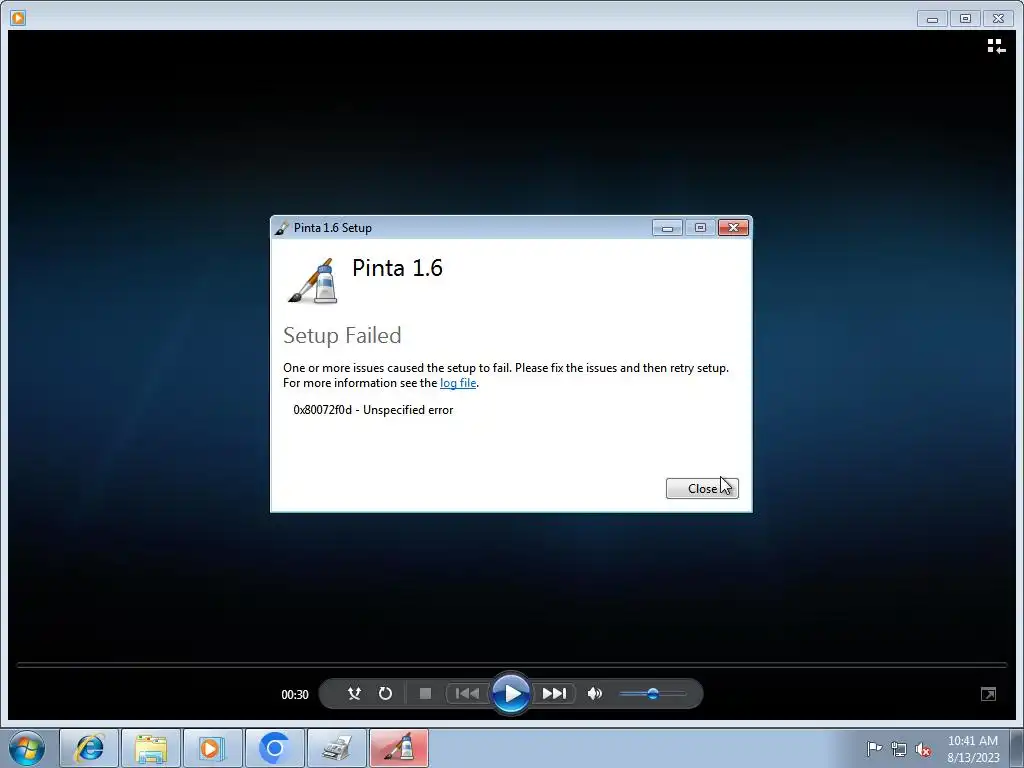Maximize the Pinta 1.6 Setup window
The image size is (1024, 768).
click(x=700, y=227)
